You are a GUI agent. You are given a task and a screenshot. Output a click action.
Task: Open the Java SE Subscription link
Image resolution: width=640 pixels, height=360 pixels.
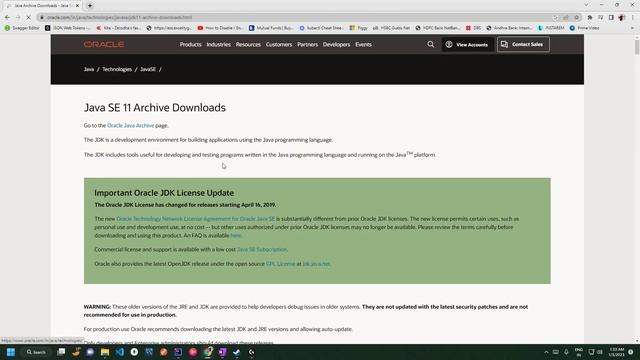point(262,249)
